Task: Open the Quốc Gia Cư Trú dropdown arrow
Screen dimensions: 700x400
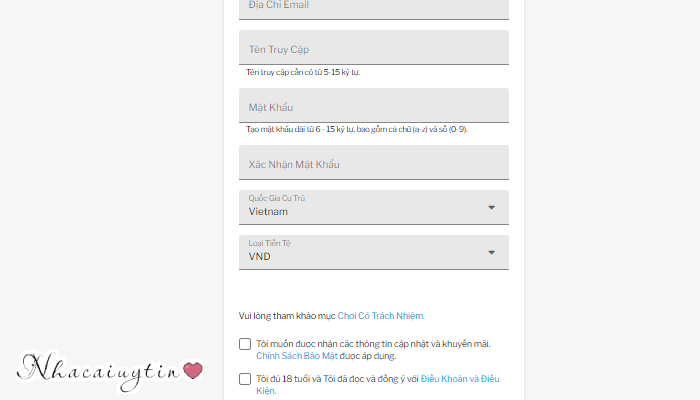Action: [x=492, y=208]
